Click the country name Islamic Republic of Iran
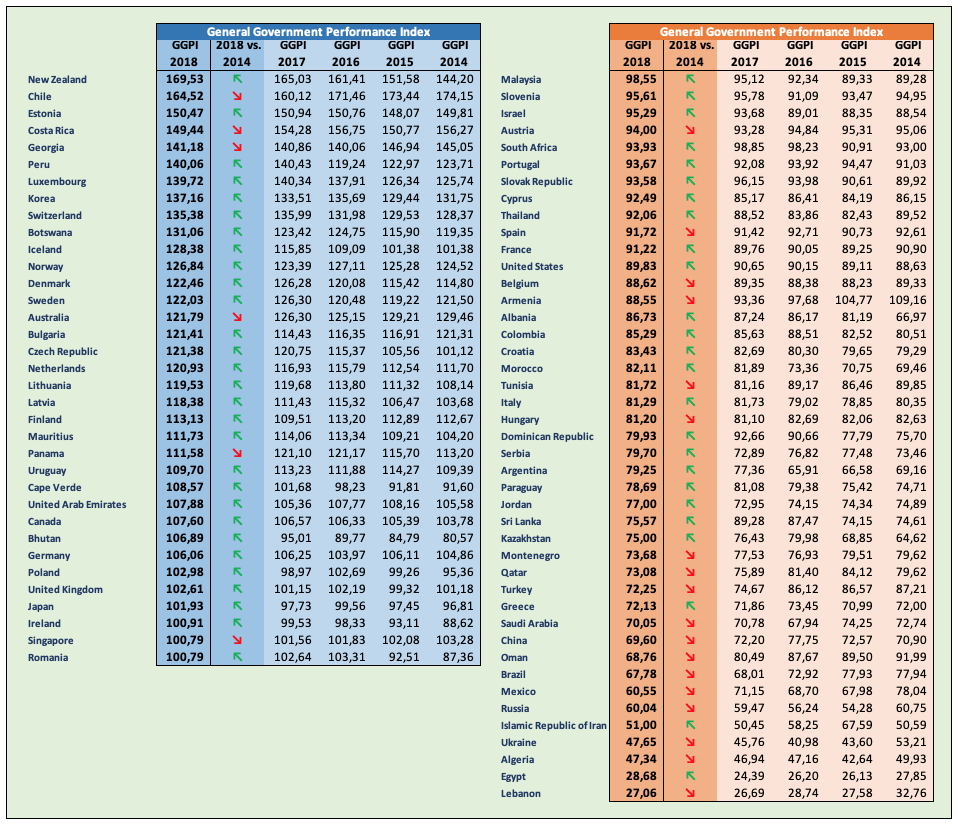 coord(554,725)
